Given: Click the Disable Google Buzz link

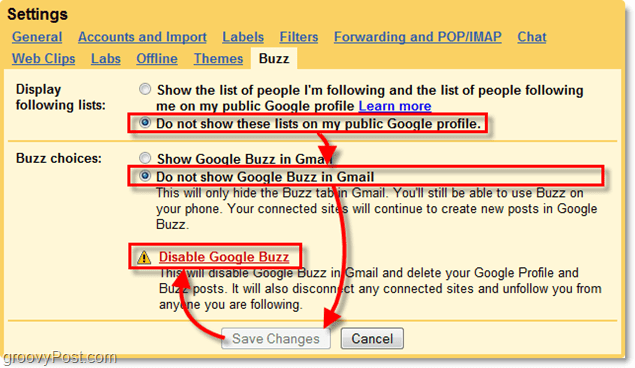Looking at the screenshot, I should 224,257.
